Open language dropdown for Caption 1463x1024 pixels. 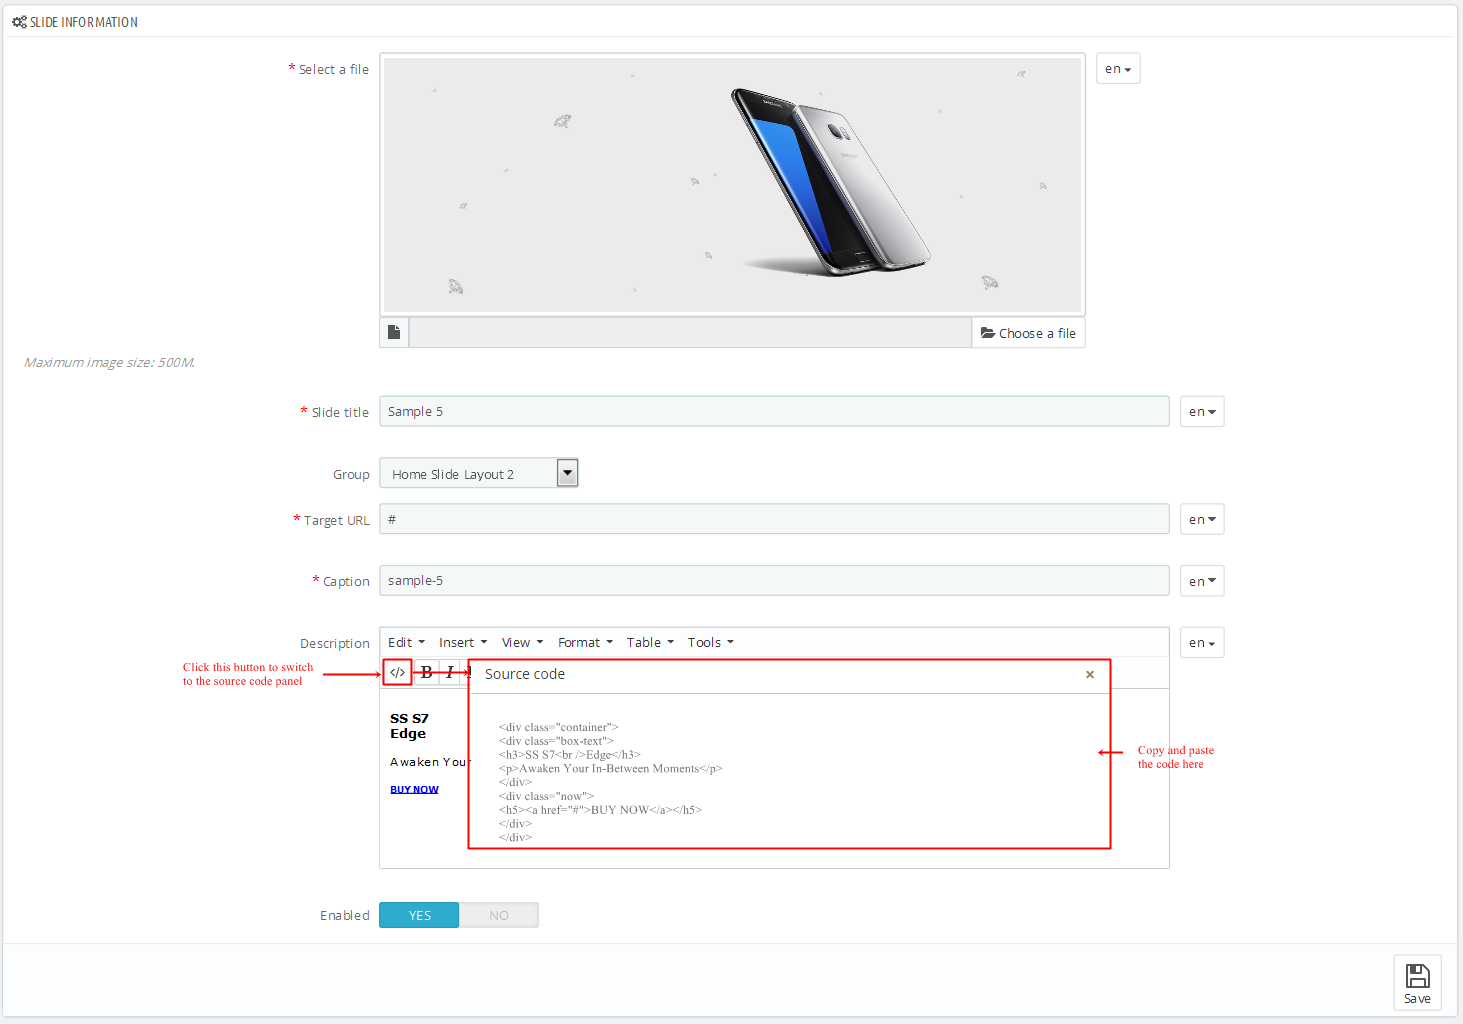1202,581
